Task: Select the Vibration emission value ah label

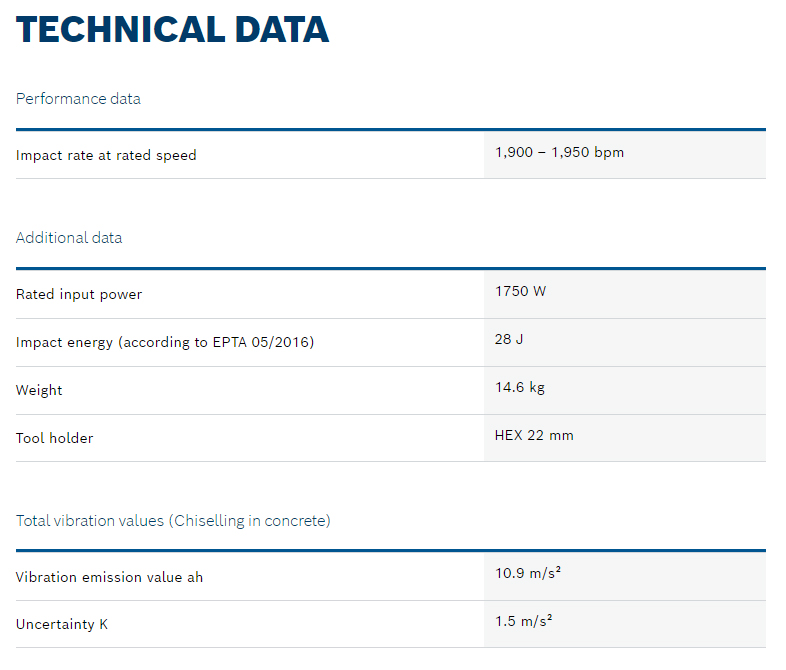Action: point(109,577)
